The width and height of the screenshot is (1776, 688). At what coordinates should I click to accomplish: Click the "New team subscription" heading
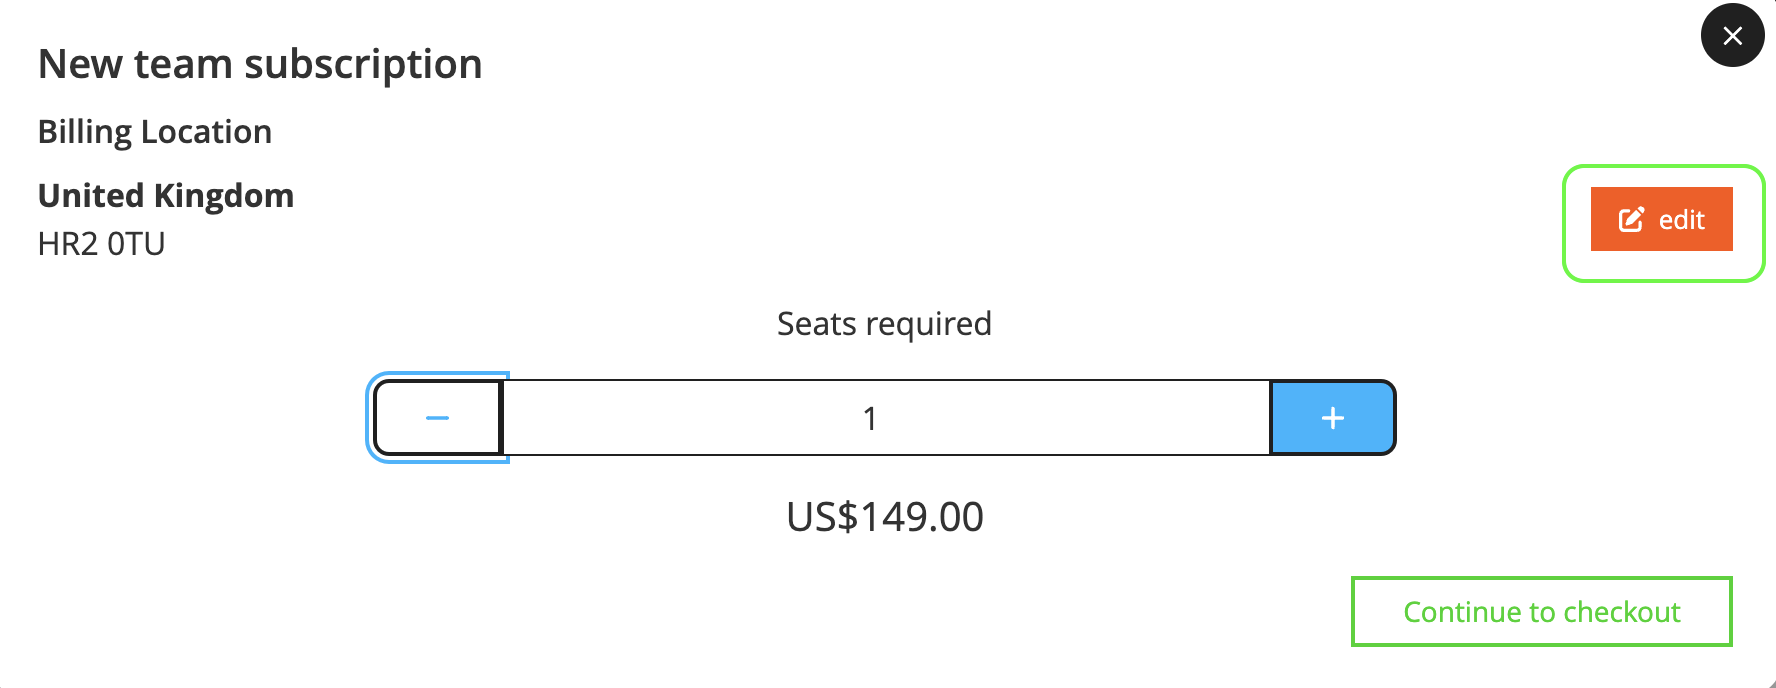pyautogui.click(x=260, y=64)
